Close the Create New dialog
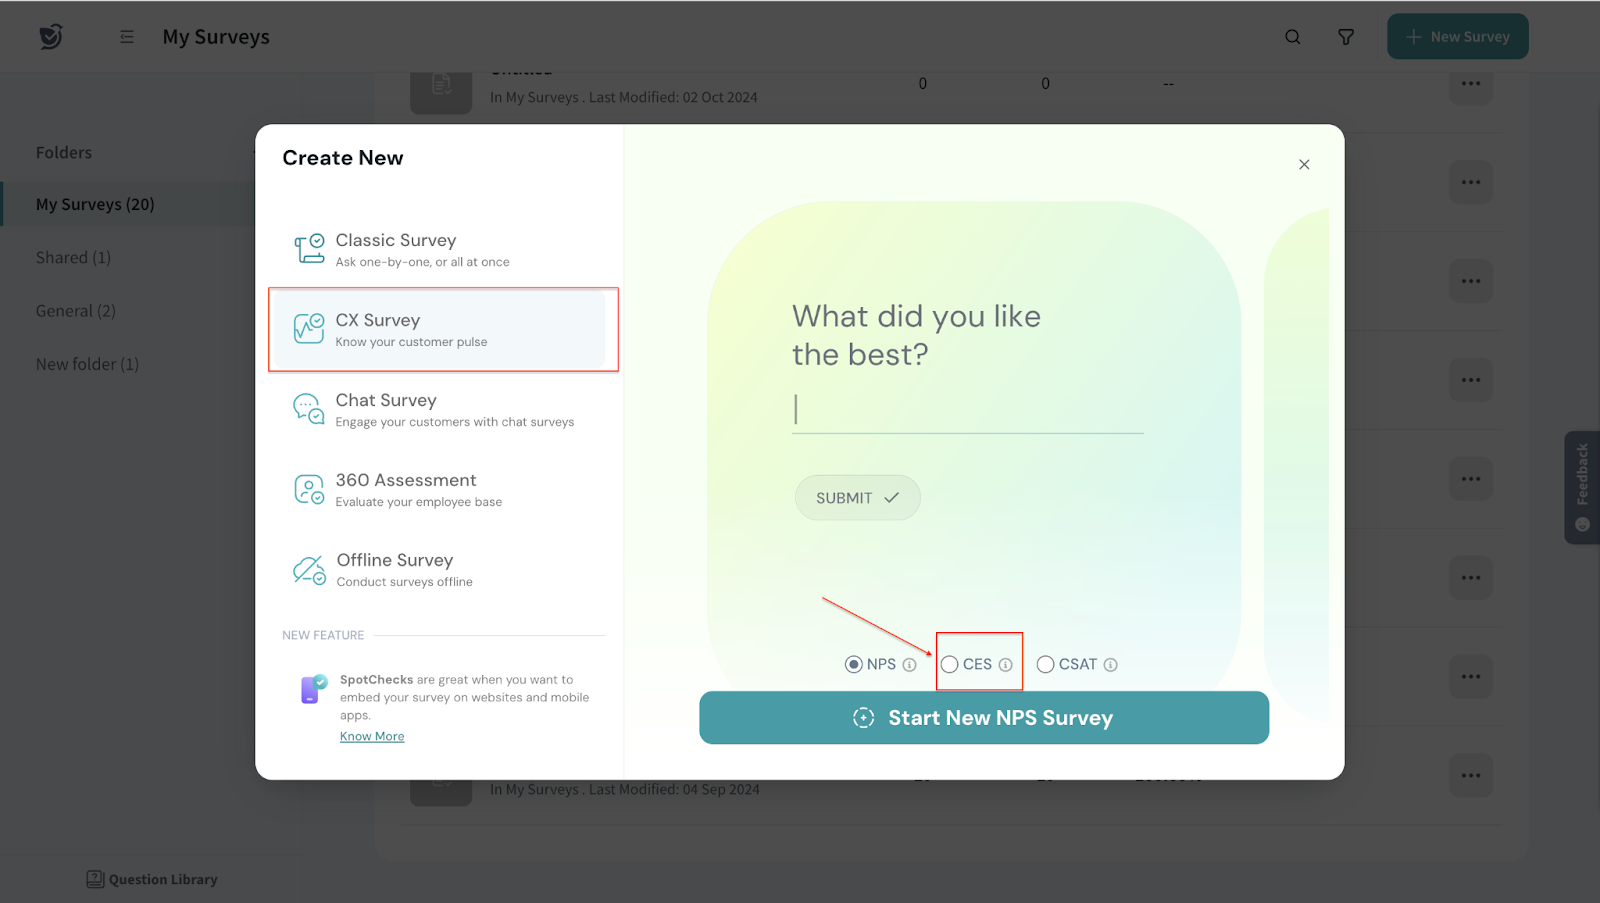The width and height of the screenshot is (1600, 903). pos(1304,165)
